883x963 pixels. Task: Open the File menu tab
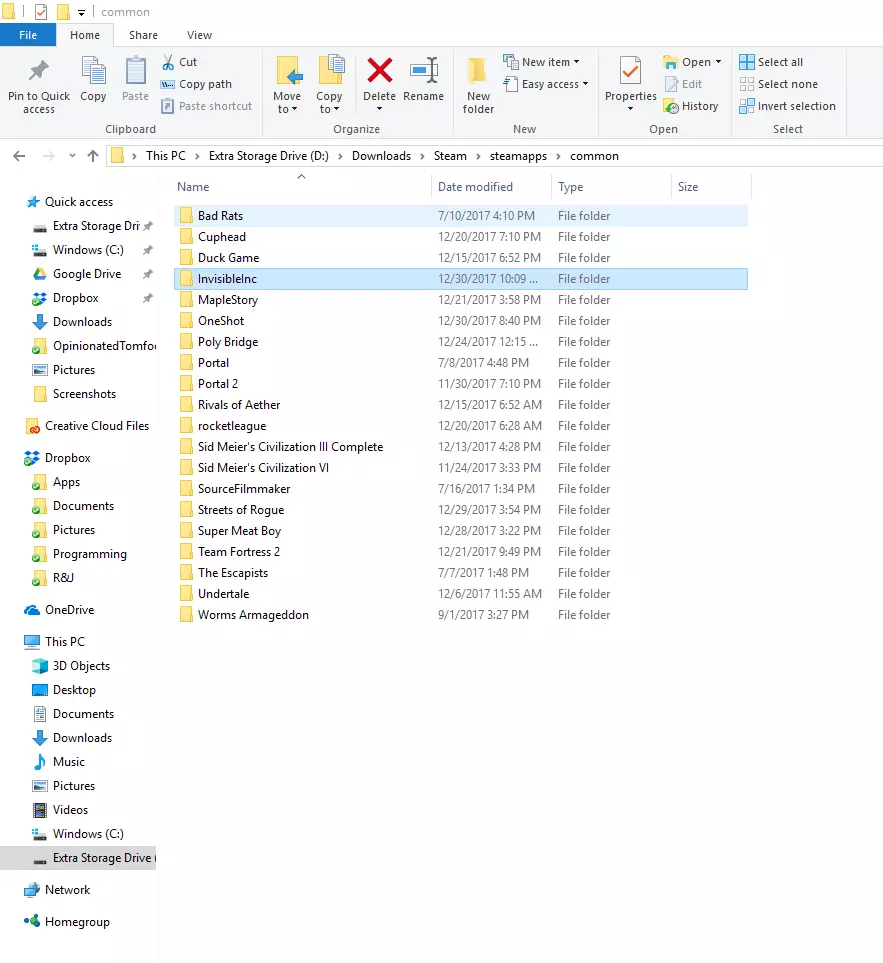(28, 35)
